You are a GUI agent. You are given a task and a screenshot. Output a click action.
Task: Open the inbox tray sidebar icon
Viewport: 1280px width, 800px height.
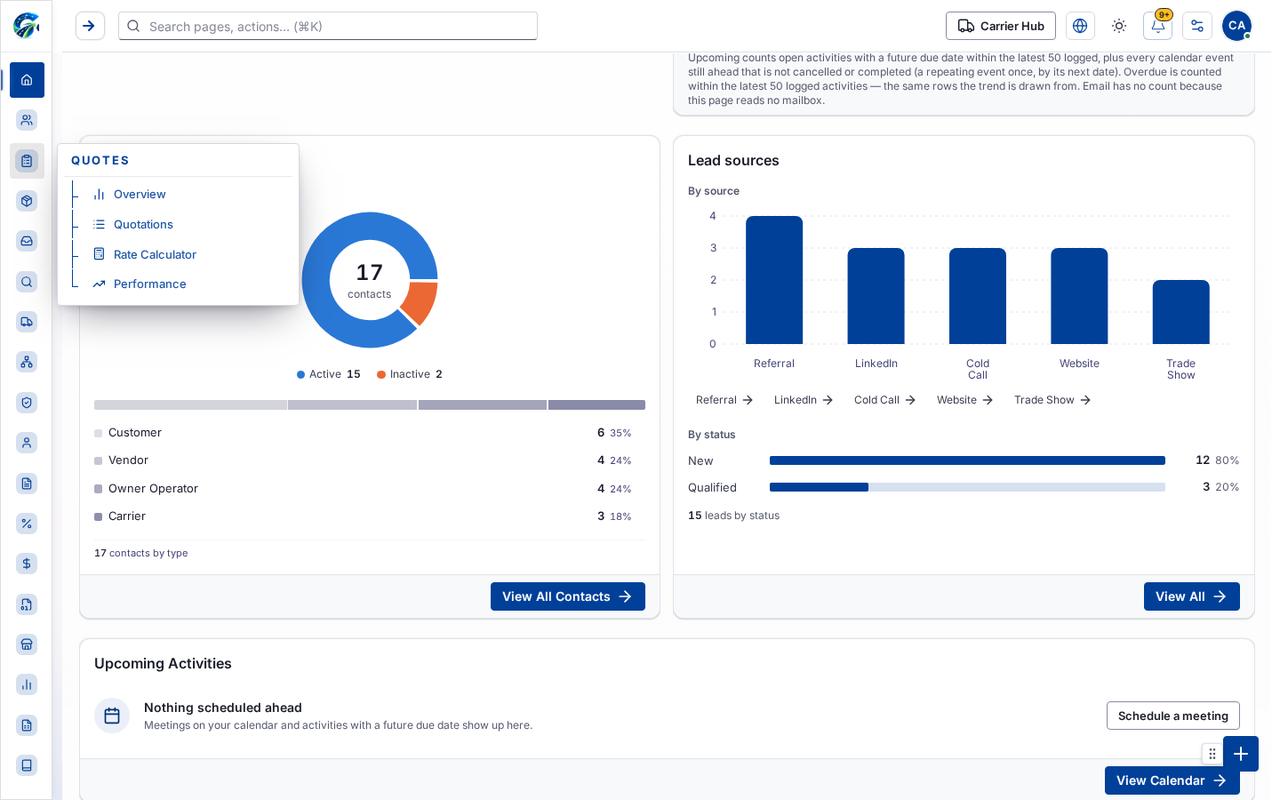click(x=27, y=241)
